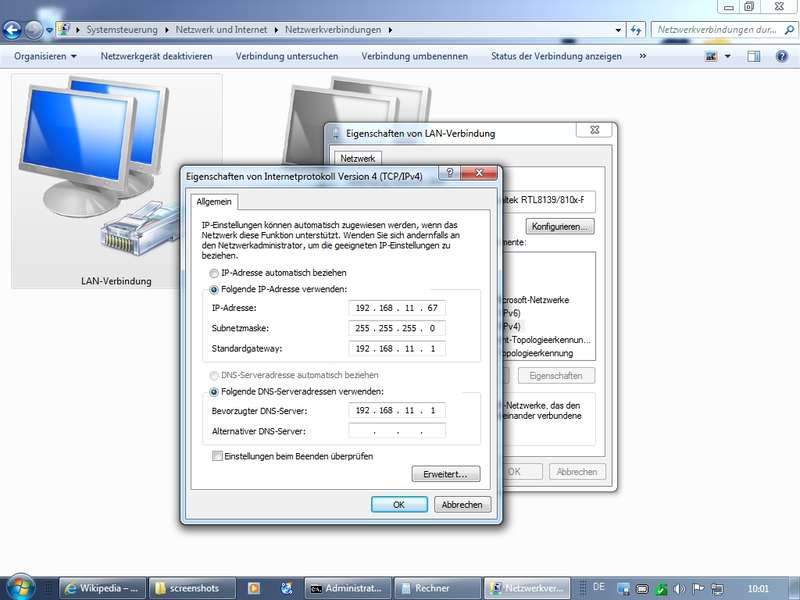800x600 pixels.
Task: Expand the arrow after Systemsteuerung in the breadcrumb
Action: point(166,30)
